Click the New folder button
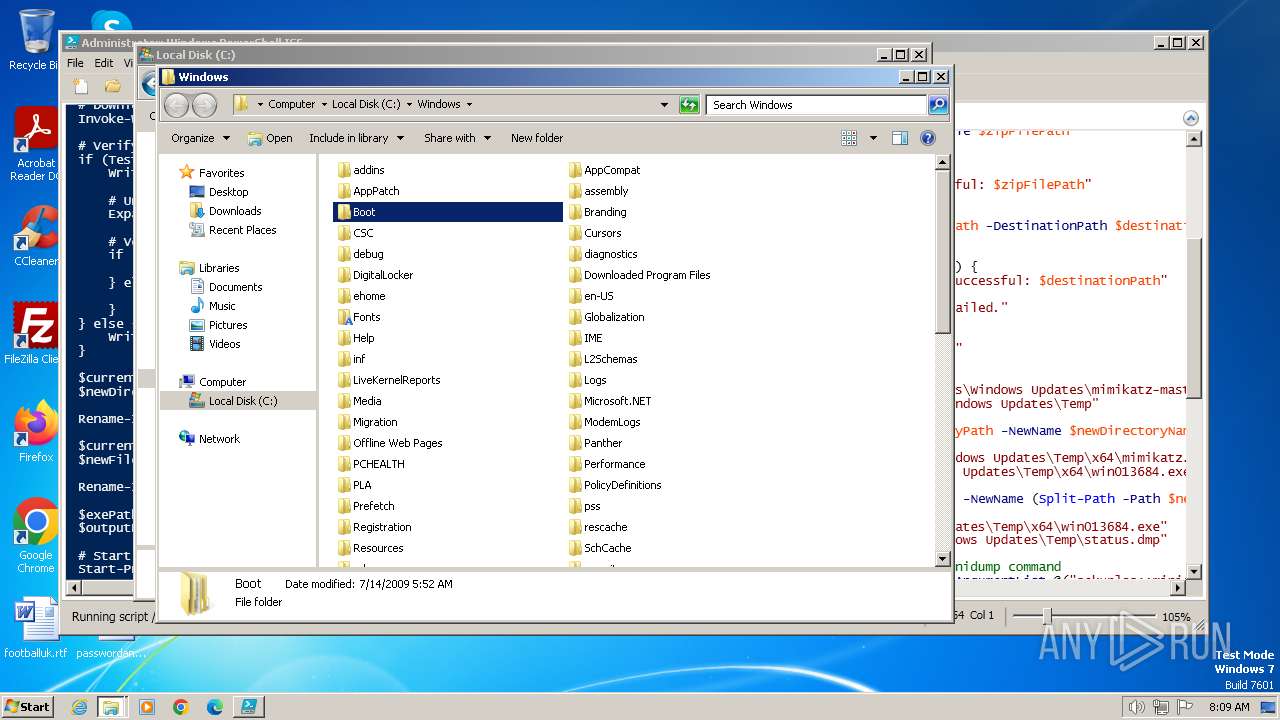This screenshot has height=720, width=1280. [x=537, y=138]
